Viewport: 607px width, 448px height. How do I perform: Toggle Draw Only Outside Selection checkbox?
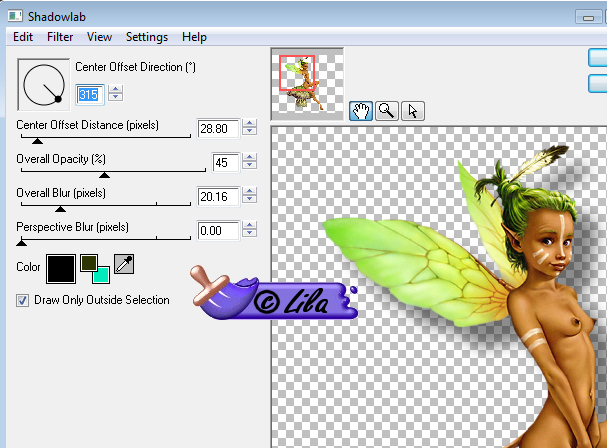point(22,300)
